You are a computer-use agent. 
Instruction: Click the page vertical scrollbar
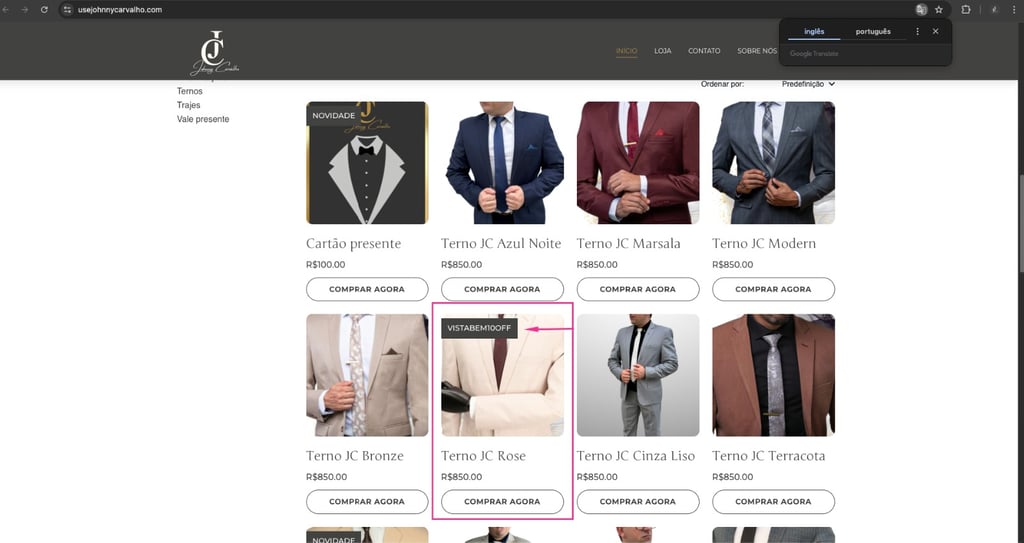pyautogui.click(x=1021, y=222)
